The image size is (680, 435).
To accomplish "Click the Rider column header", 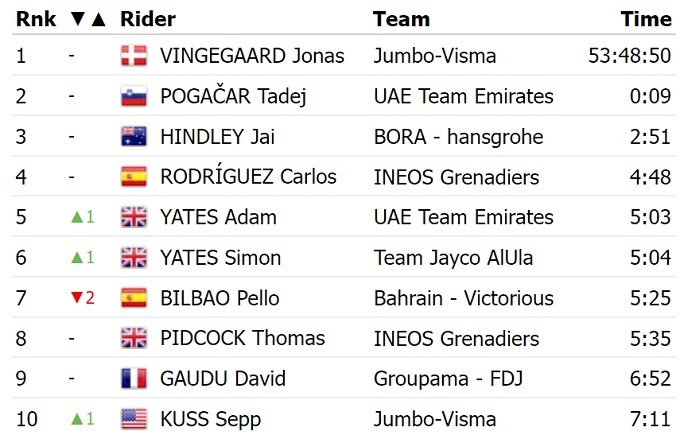I will (x=147, y=19).
